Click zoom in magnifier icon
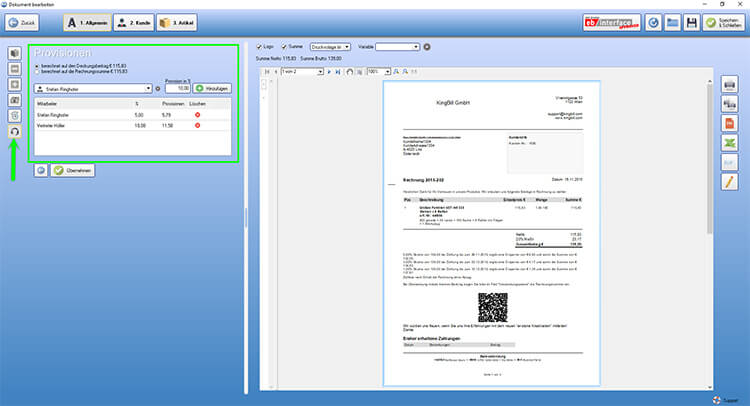Viewport: 750px width, 406px height. coord(396,71)
